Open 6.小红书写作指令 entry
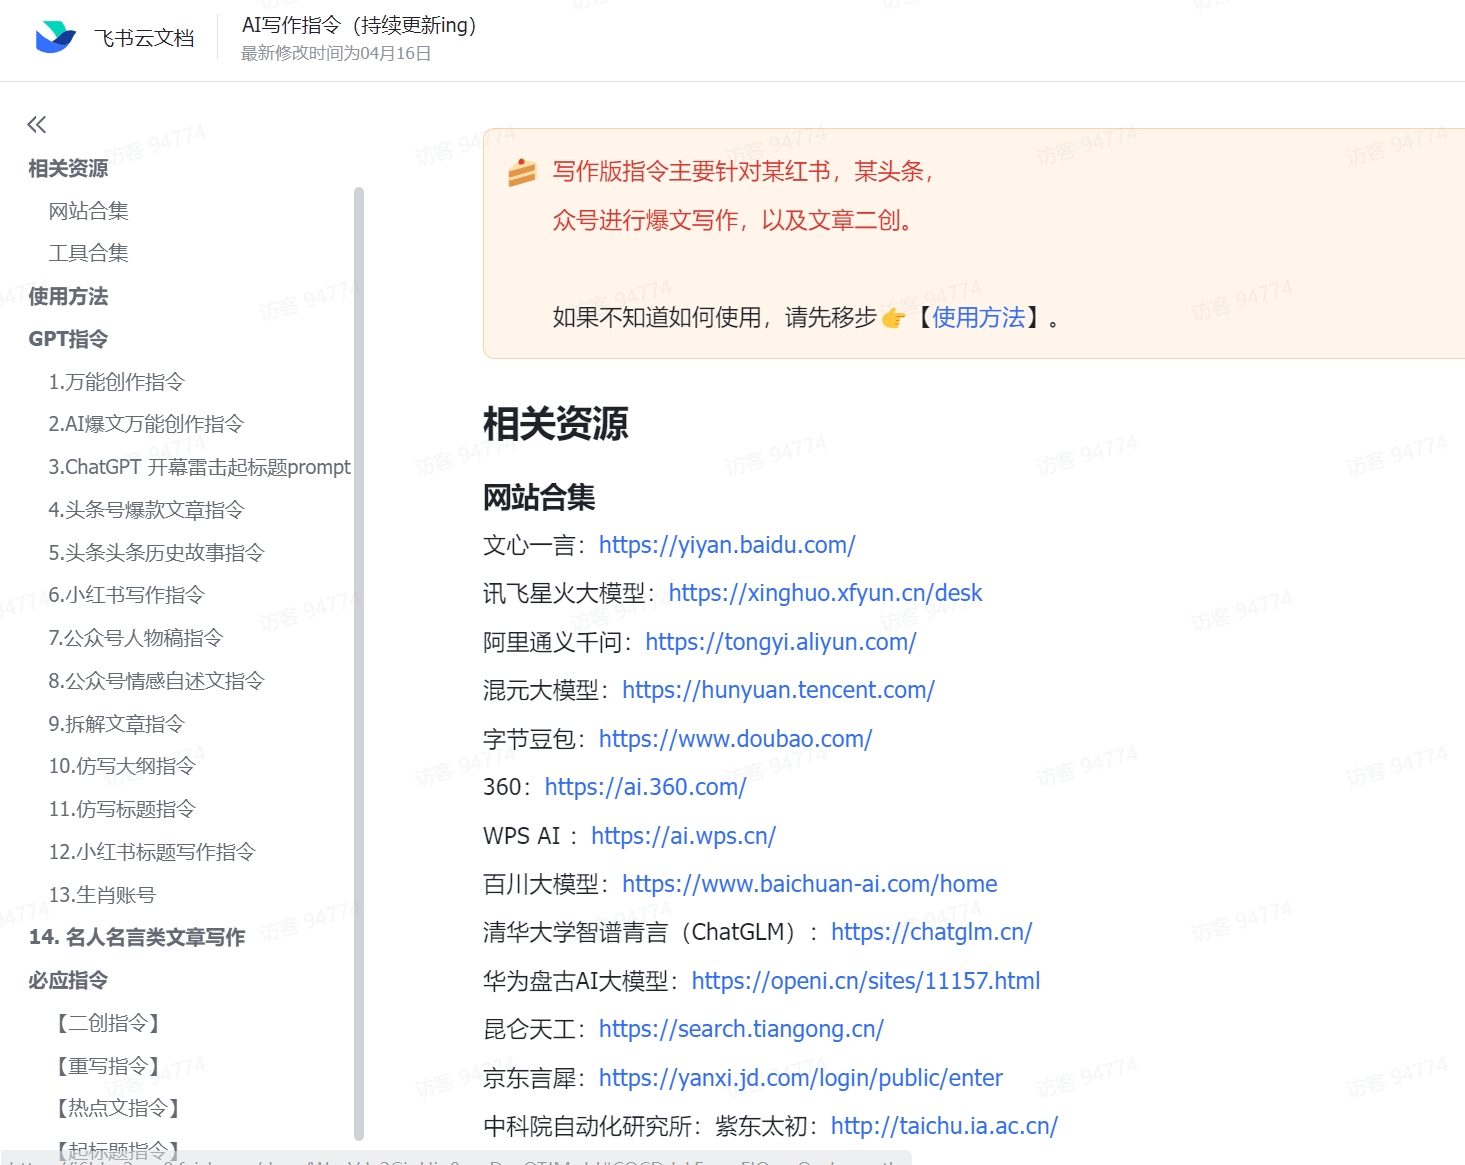Screen dimensions: 1465x1165 (127, 595)
